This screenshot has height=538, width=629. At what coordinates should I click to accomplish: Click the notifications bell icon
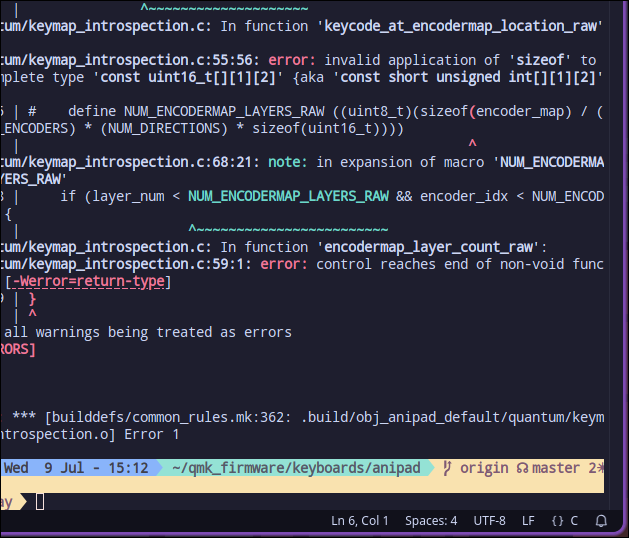[601, 521]
